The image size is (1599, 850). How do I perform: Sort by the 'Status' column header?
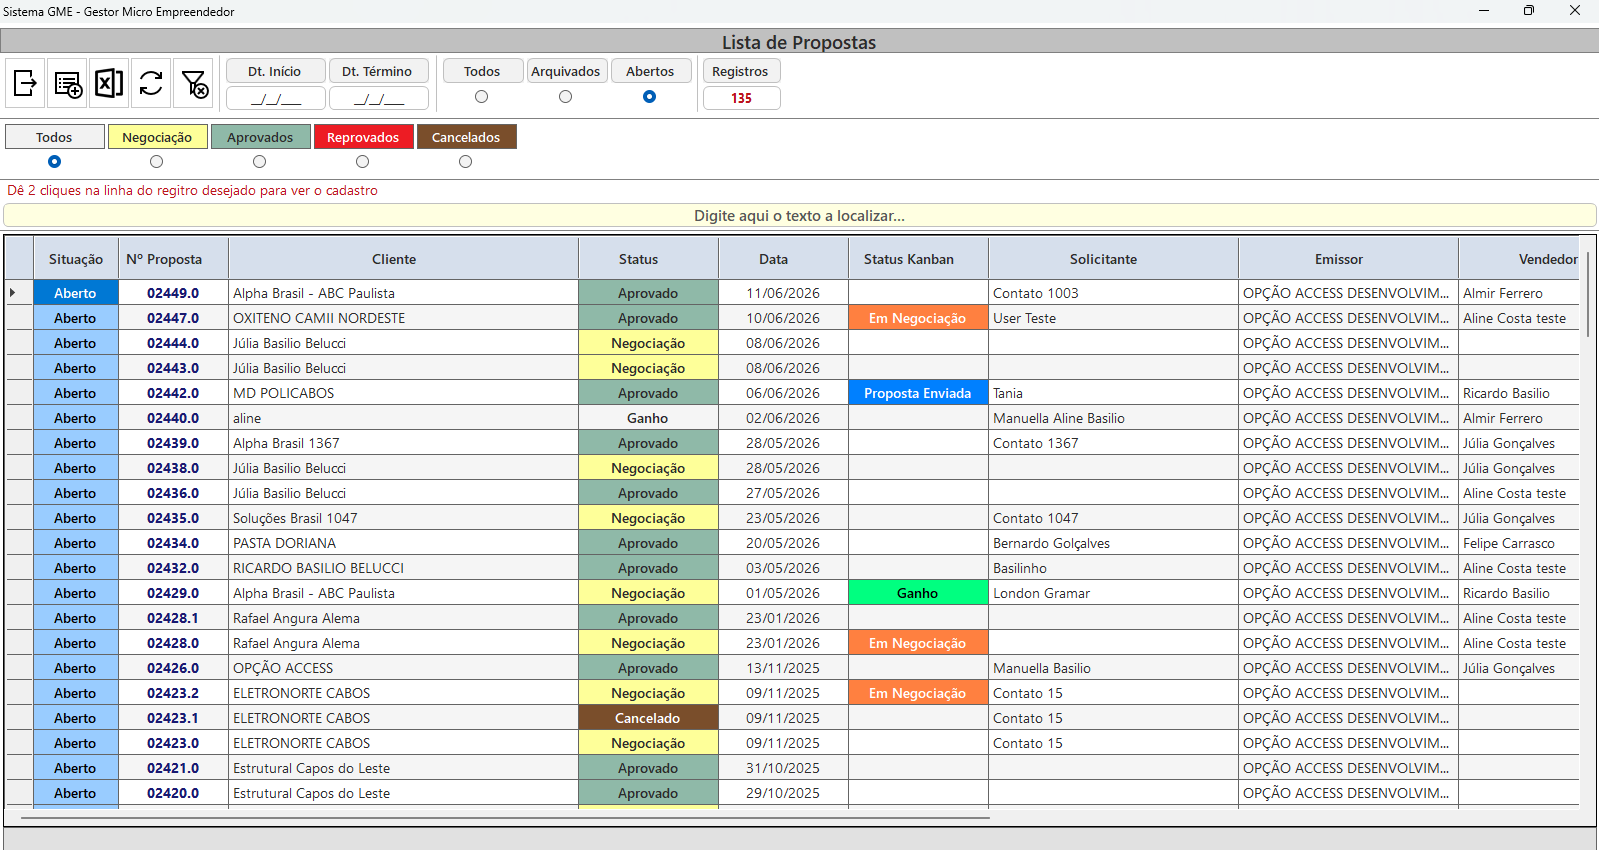coord(648,259)
